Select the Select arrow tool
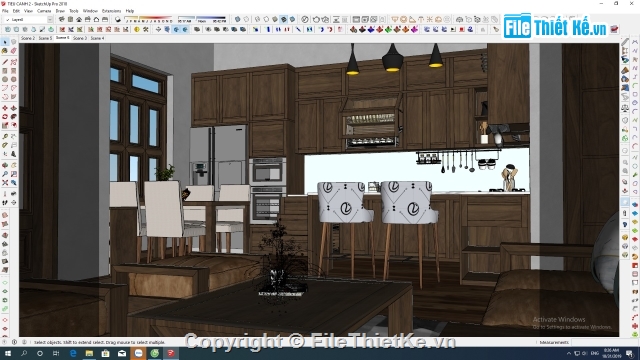The height and width of the screenshot is (360, 640). point(5,42)
